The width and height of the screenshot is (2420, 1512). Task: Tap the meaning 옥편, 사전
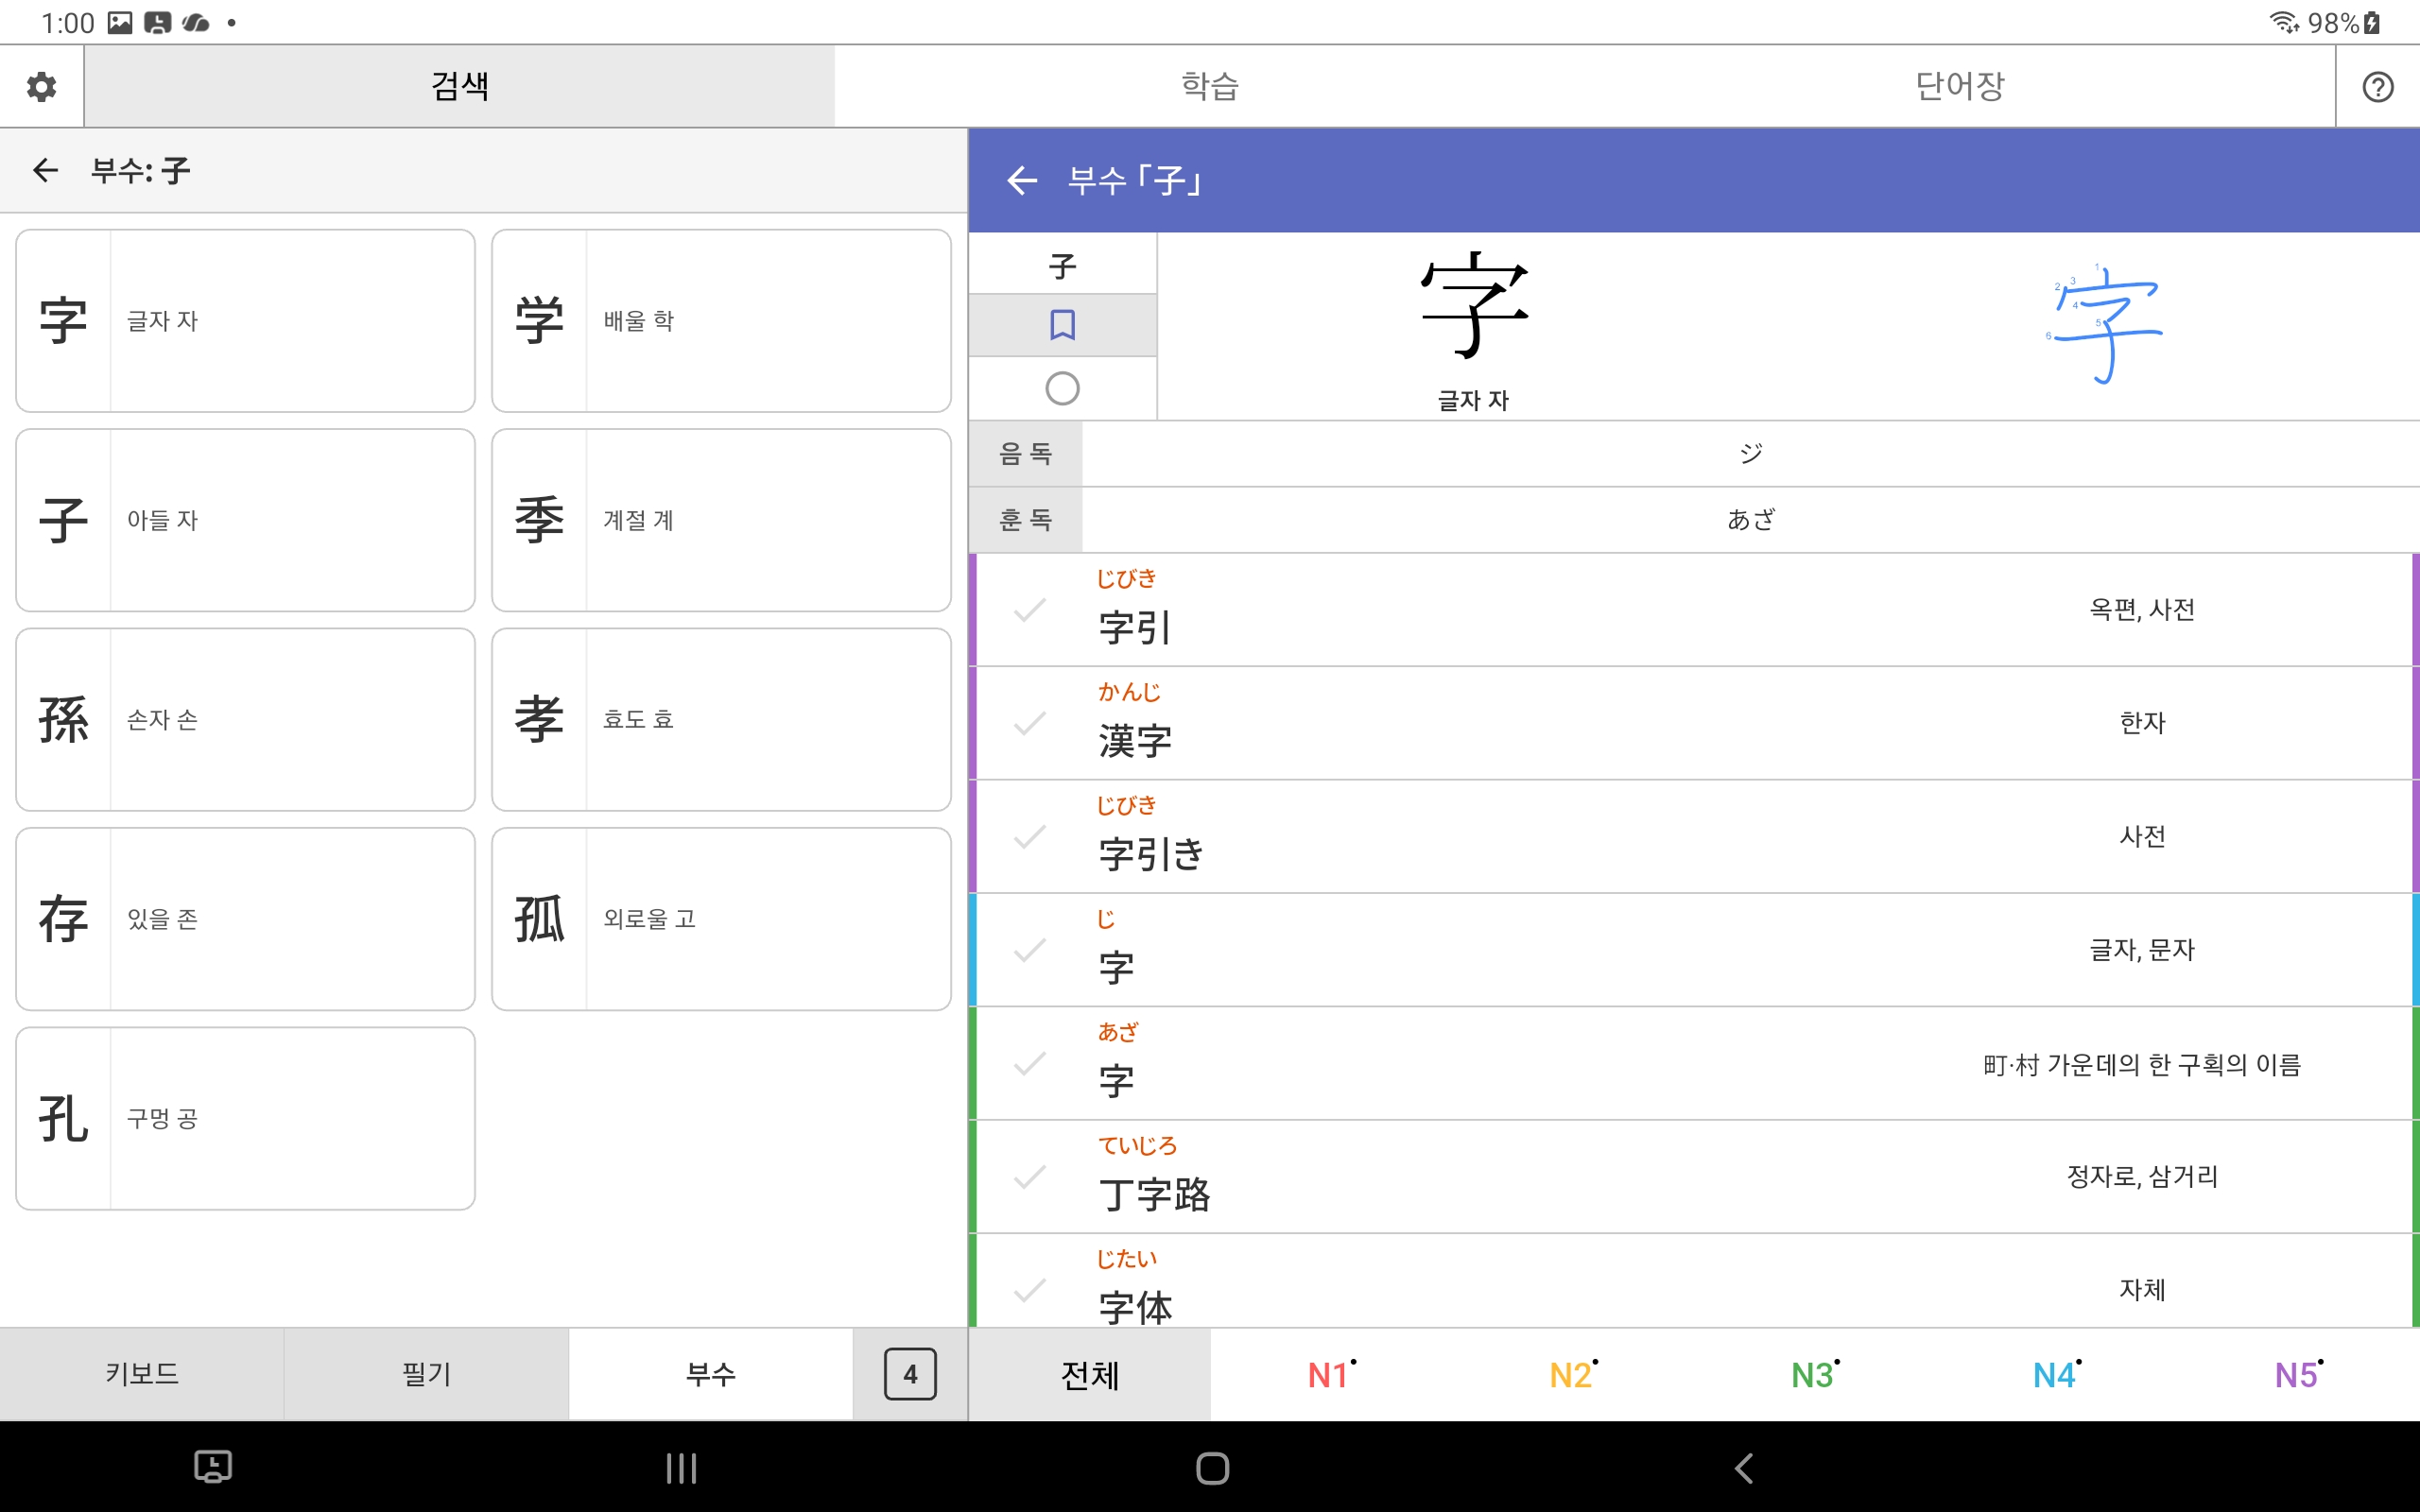click(2141, 610)
